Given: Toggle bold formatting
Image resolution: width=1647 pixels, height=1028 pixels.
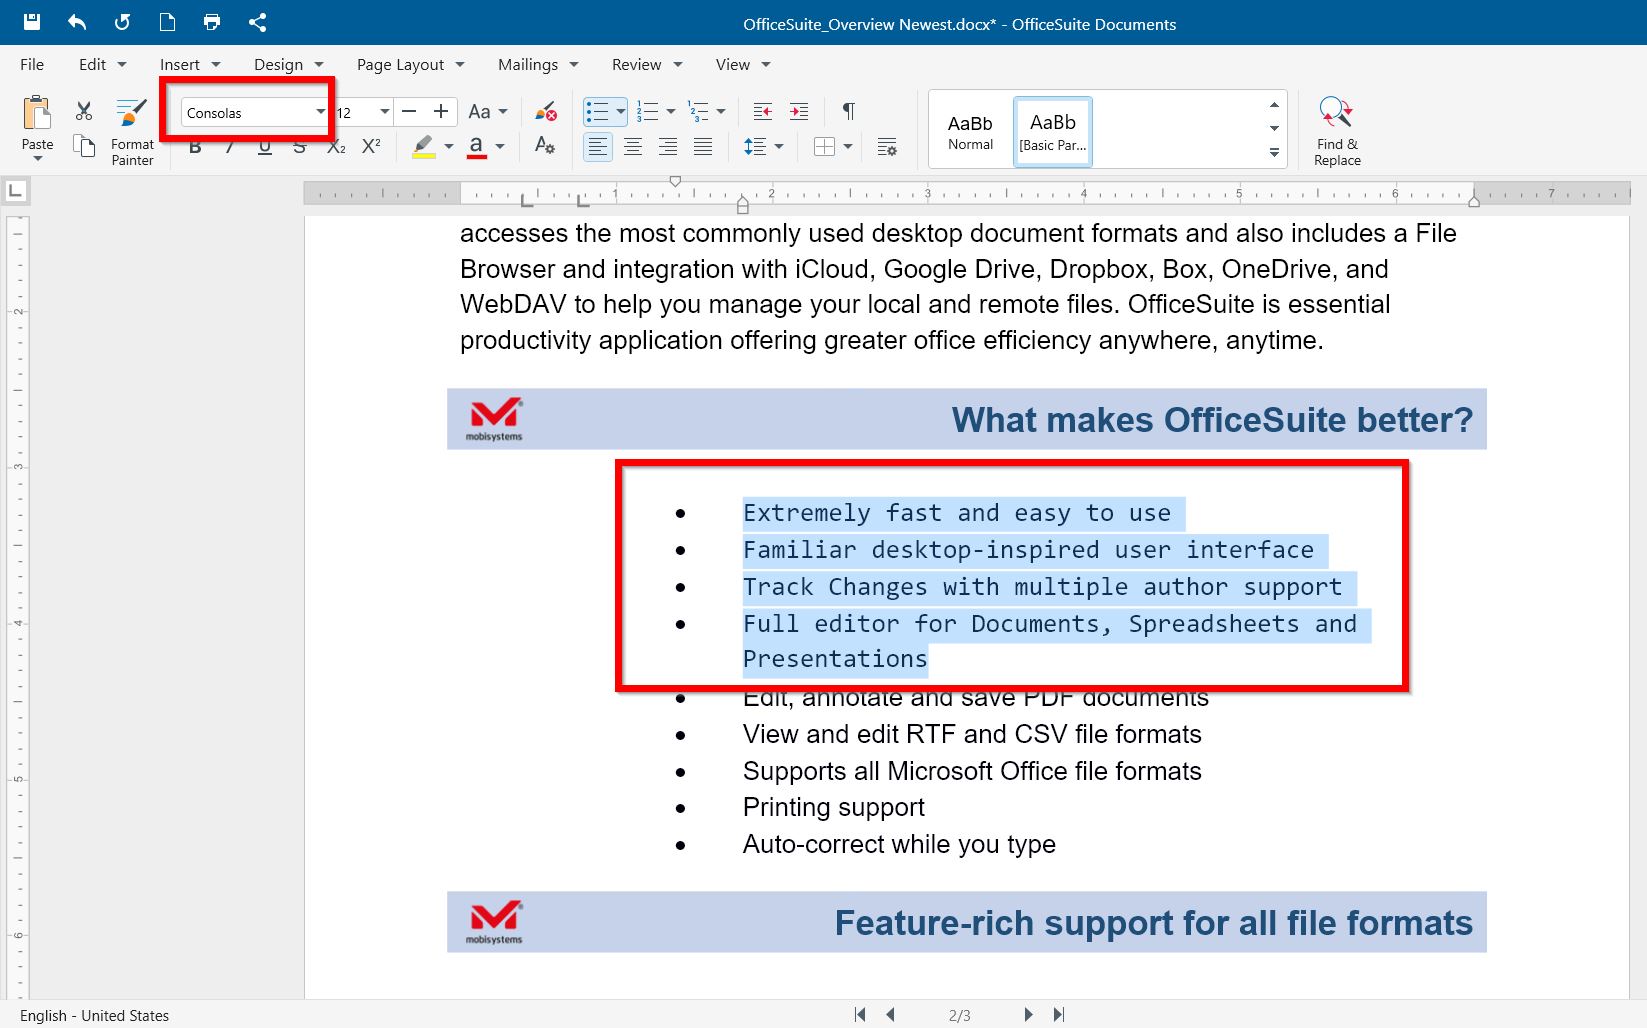Looking at the screenshot, I should click(x=195, y=147).
